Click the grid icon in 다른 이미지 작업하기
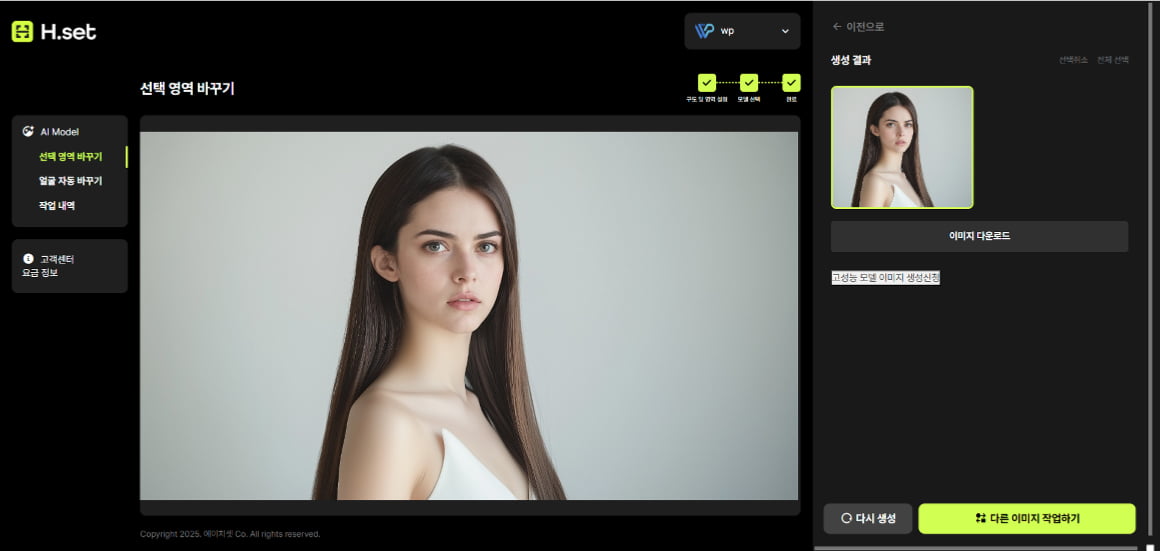Viewport: 1160px width, 551px height. tap(980, 519)
